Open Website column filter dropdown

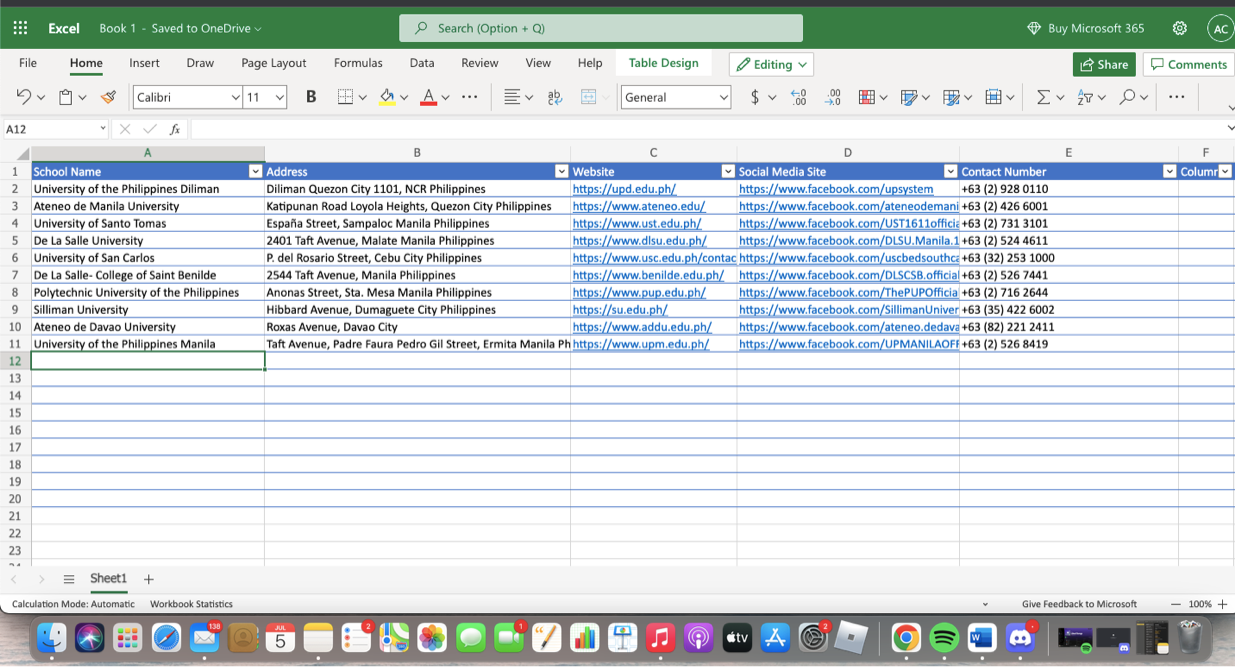point(728,172)
